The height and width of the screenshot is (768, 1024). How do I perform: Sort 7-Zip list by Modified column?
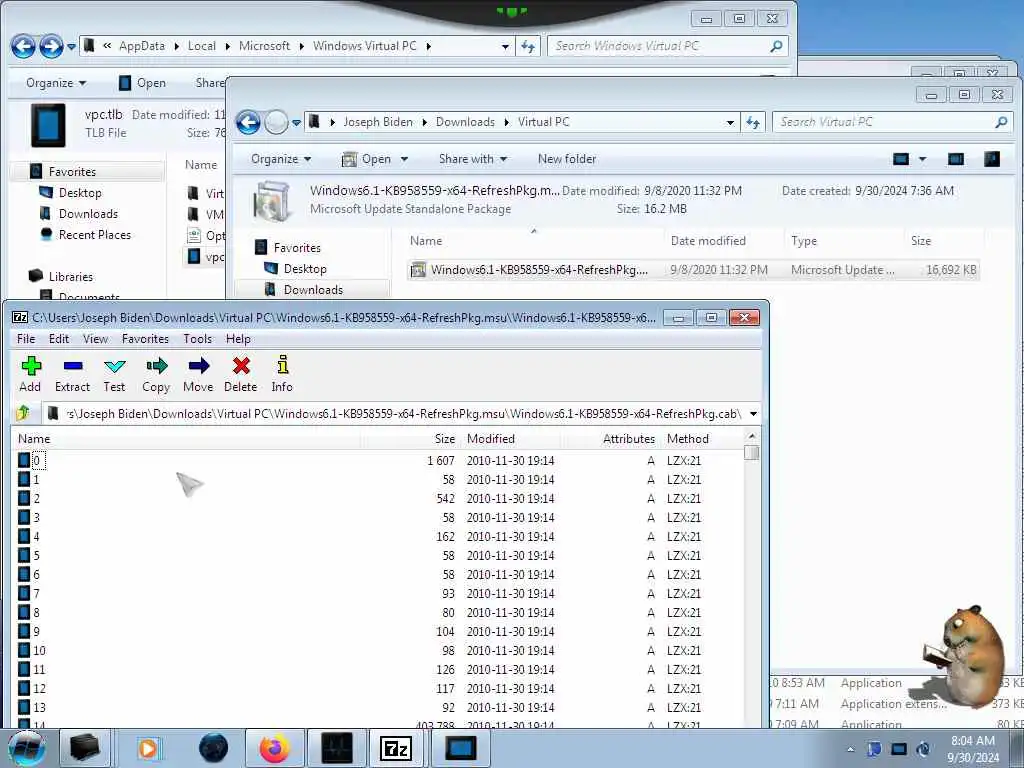490,439
